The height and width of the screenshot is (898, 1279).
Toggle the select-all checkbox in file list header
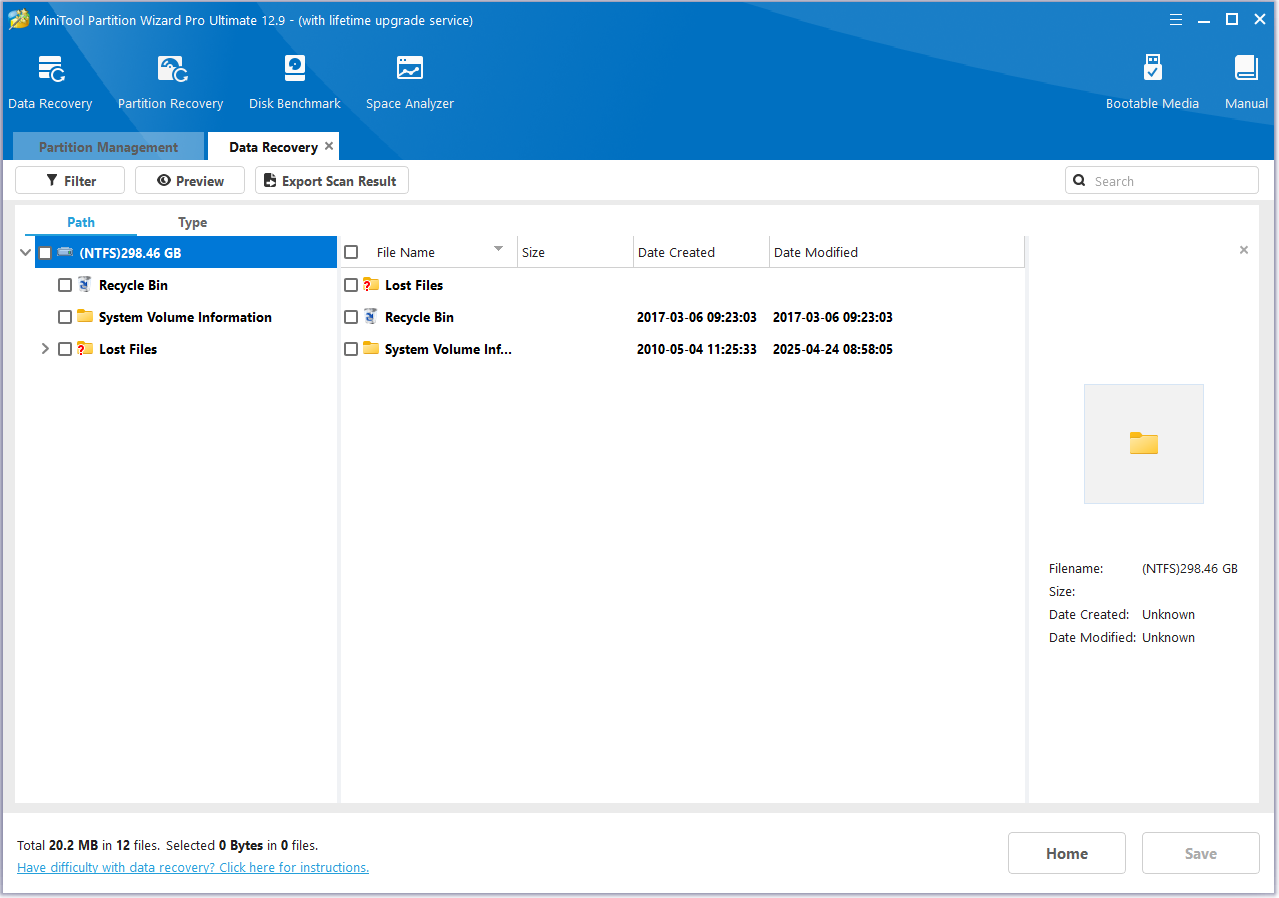tap(351, 252)
